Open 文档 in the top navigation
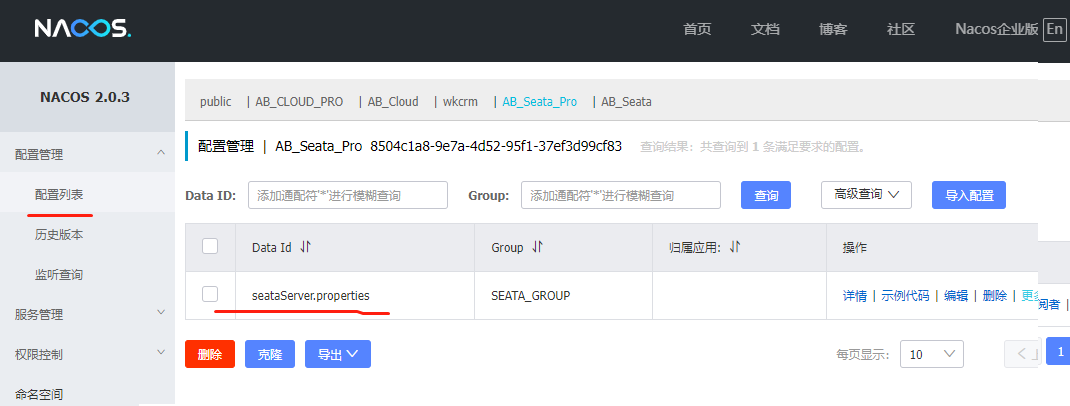Screen dimensions: 1070x406 [765, 29]
